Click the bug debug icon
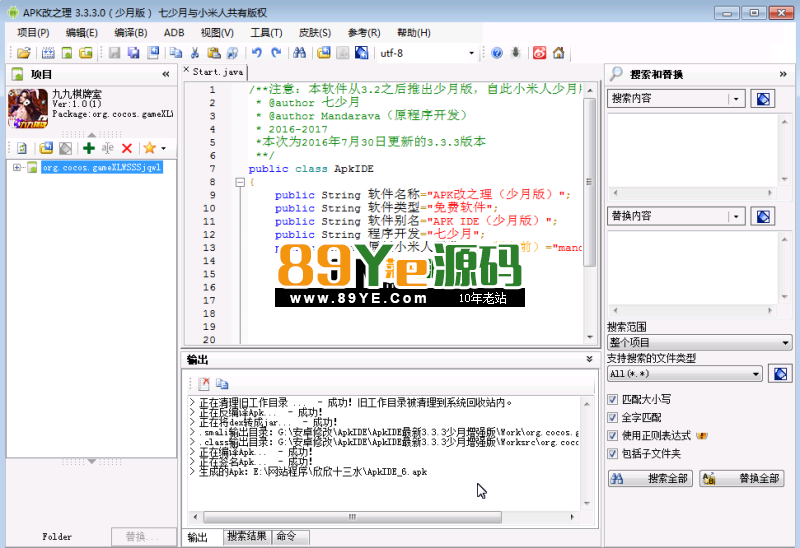Viewport: 800px width, 548px height. 516,53
